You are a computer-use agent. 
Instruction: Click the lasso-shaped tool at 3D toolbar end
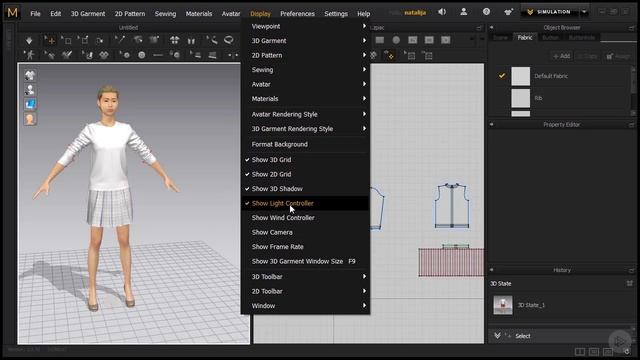(229, 40)
